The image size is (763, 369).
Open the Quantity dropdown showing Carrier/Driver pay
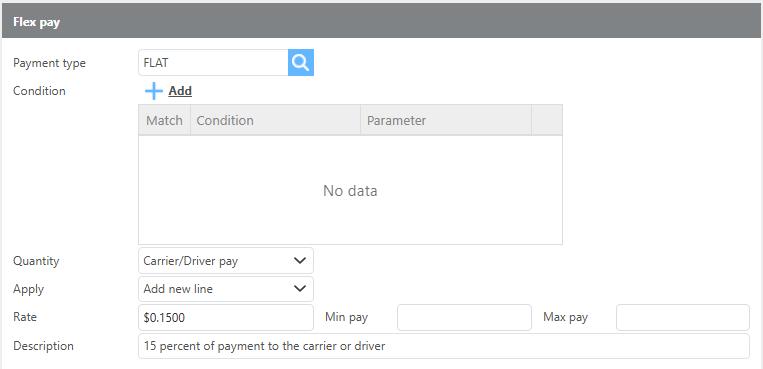tap(226, 261)
